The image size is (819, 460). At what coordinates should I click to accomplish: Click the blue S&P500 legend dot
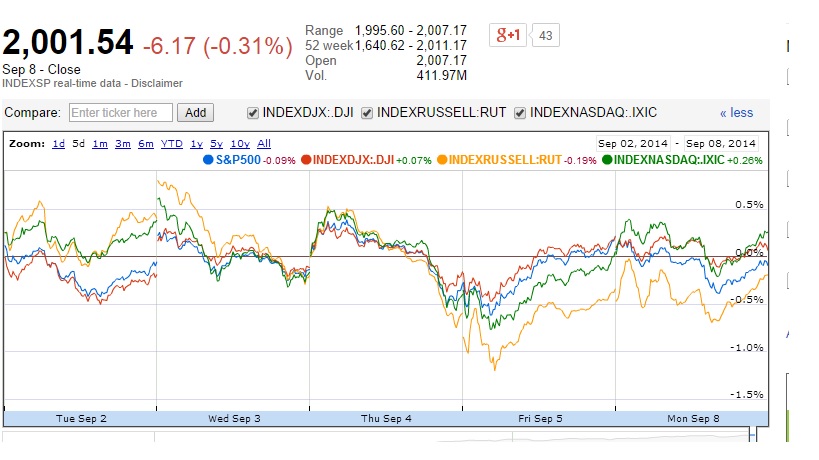click(x=208, y=160)
